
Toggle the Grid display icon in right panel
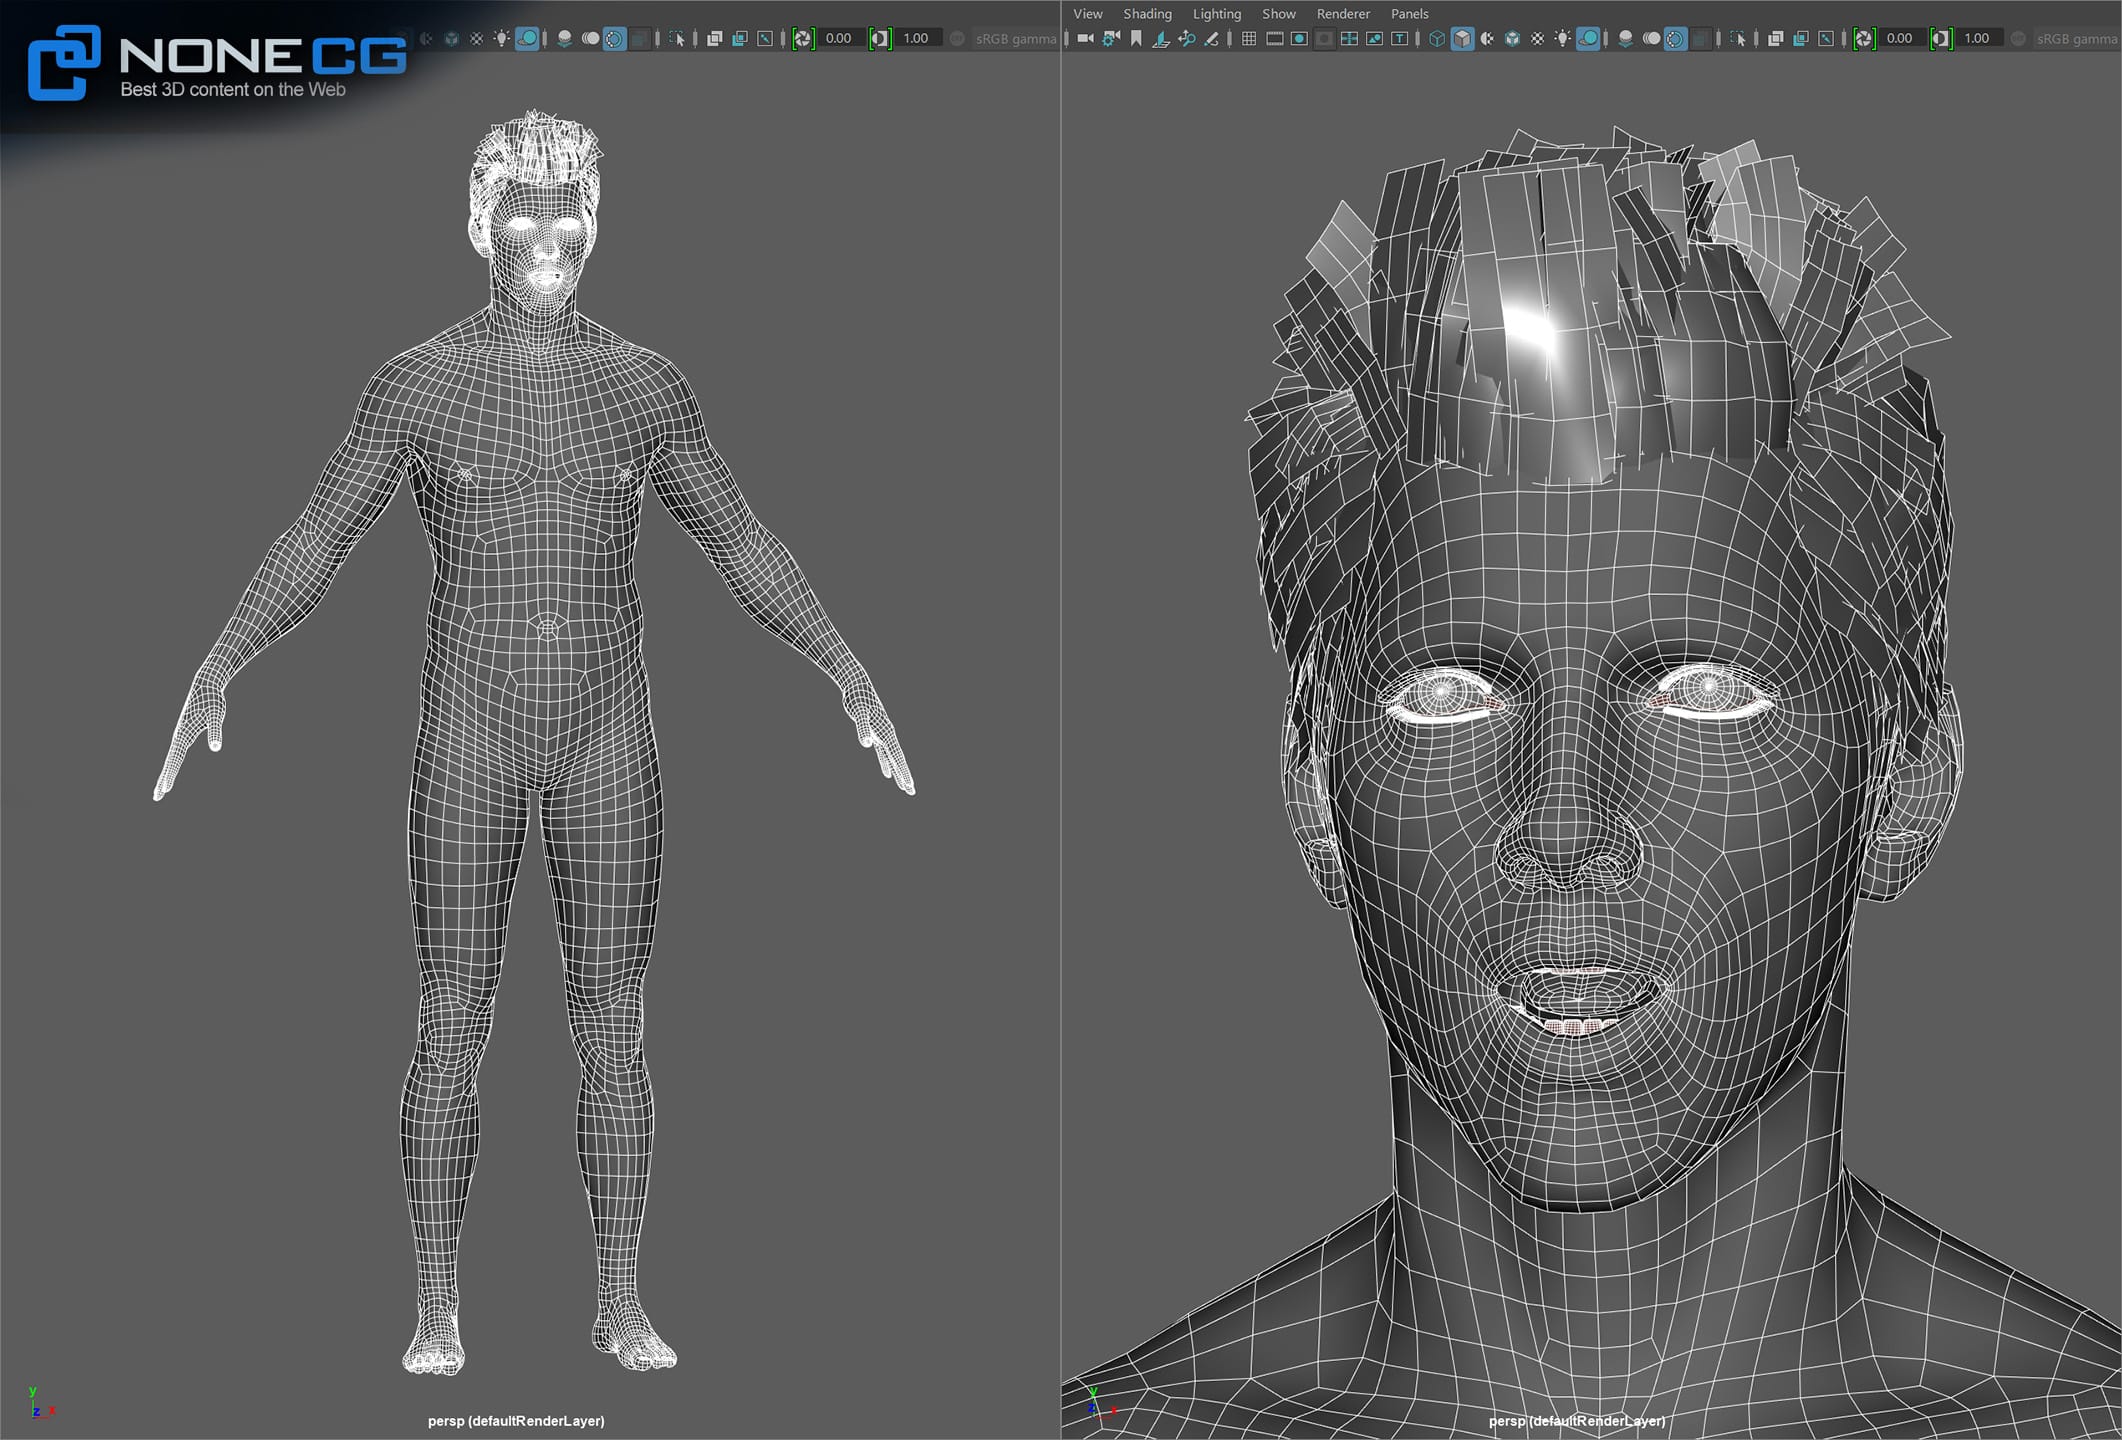(x=1249, y=38)
